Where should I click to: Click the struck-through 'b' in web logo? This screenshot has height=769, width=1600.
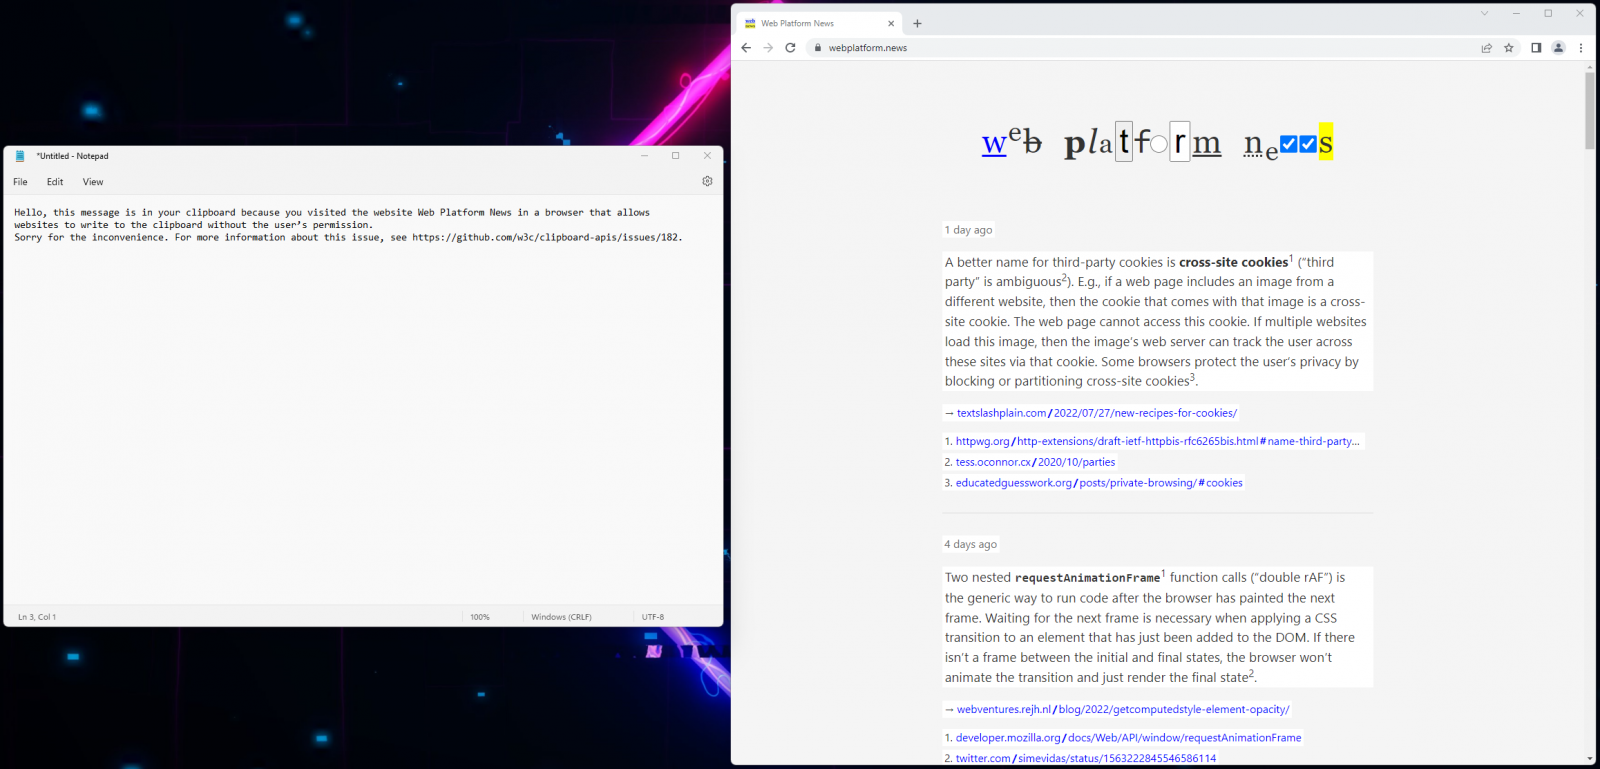pos(1033,144)
